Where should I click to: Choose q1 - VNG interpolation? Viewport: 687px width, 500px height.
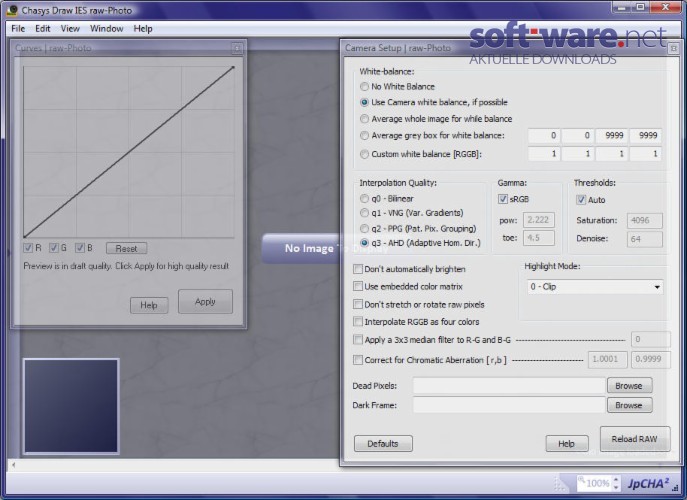coord(364,213)
